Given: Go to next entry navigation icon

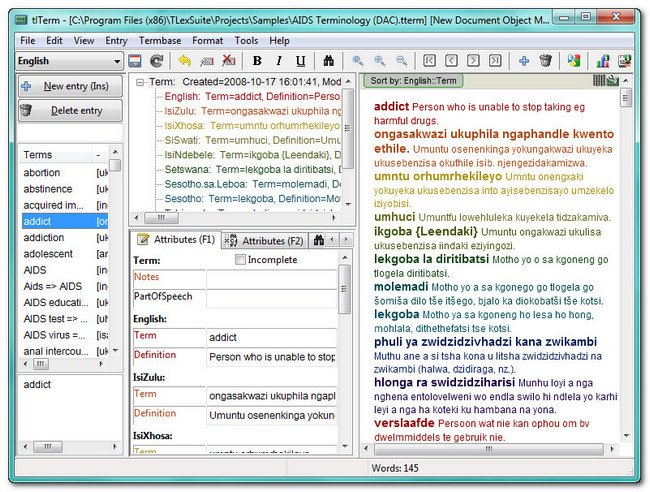Looking at the screenshot, I should tap(473, 61).
